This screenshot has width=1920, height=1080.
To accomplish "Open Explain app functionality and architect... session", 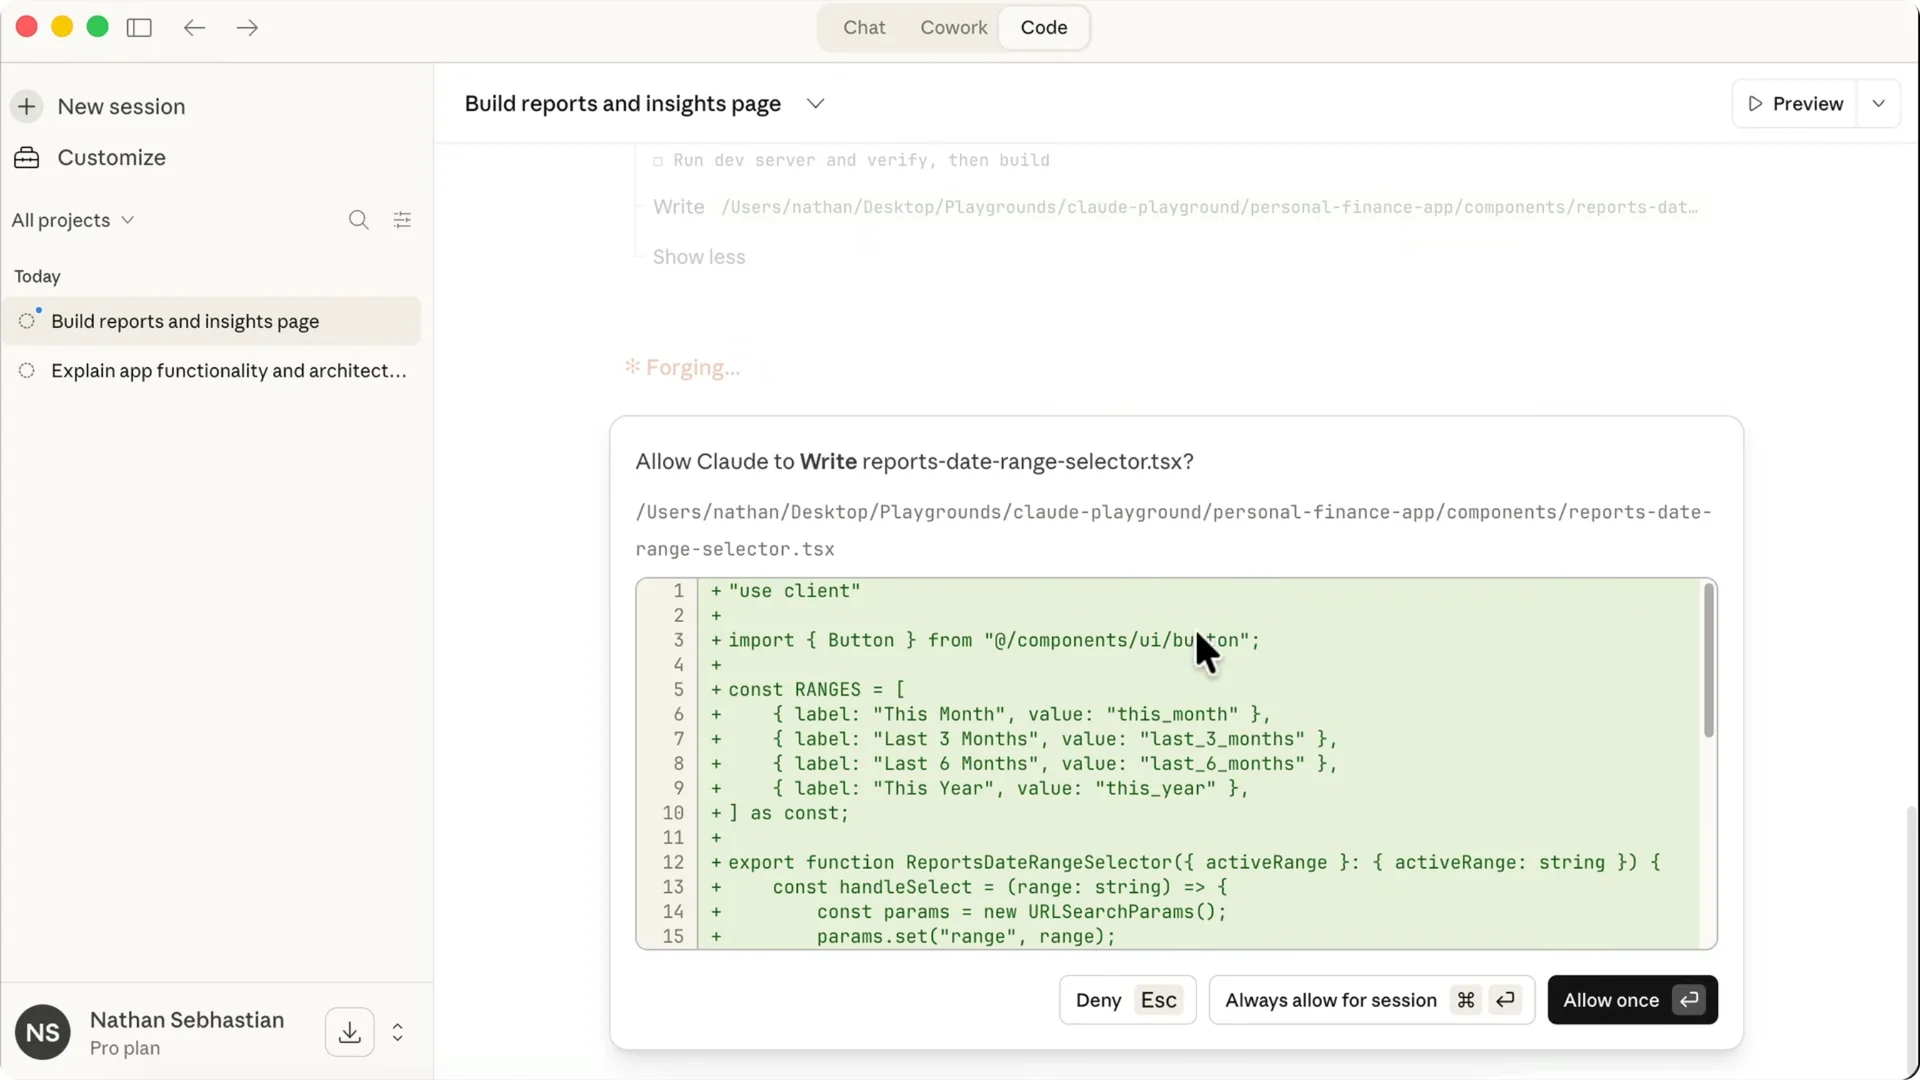I will pos(211,370).
